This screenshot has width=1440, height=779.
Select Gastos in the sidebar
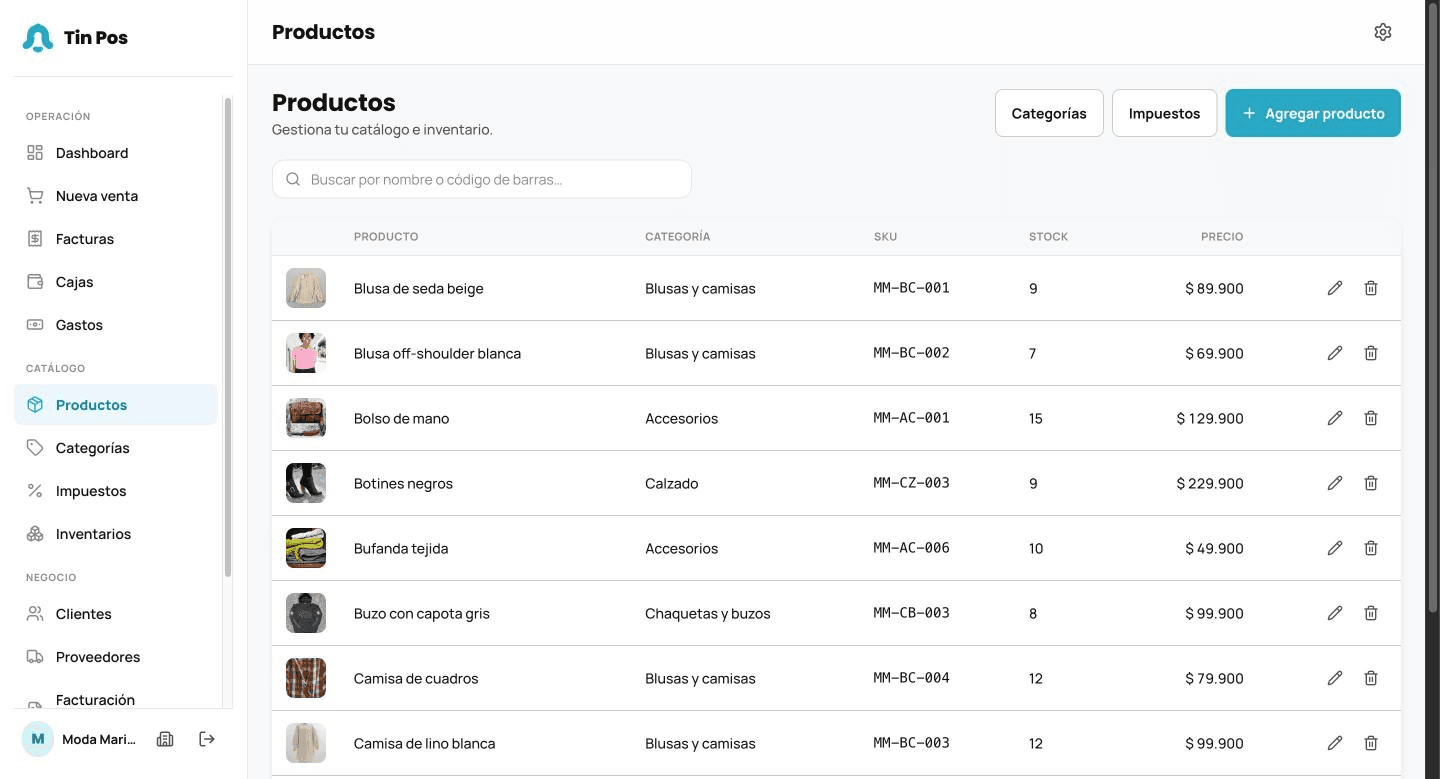(116, 325)
